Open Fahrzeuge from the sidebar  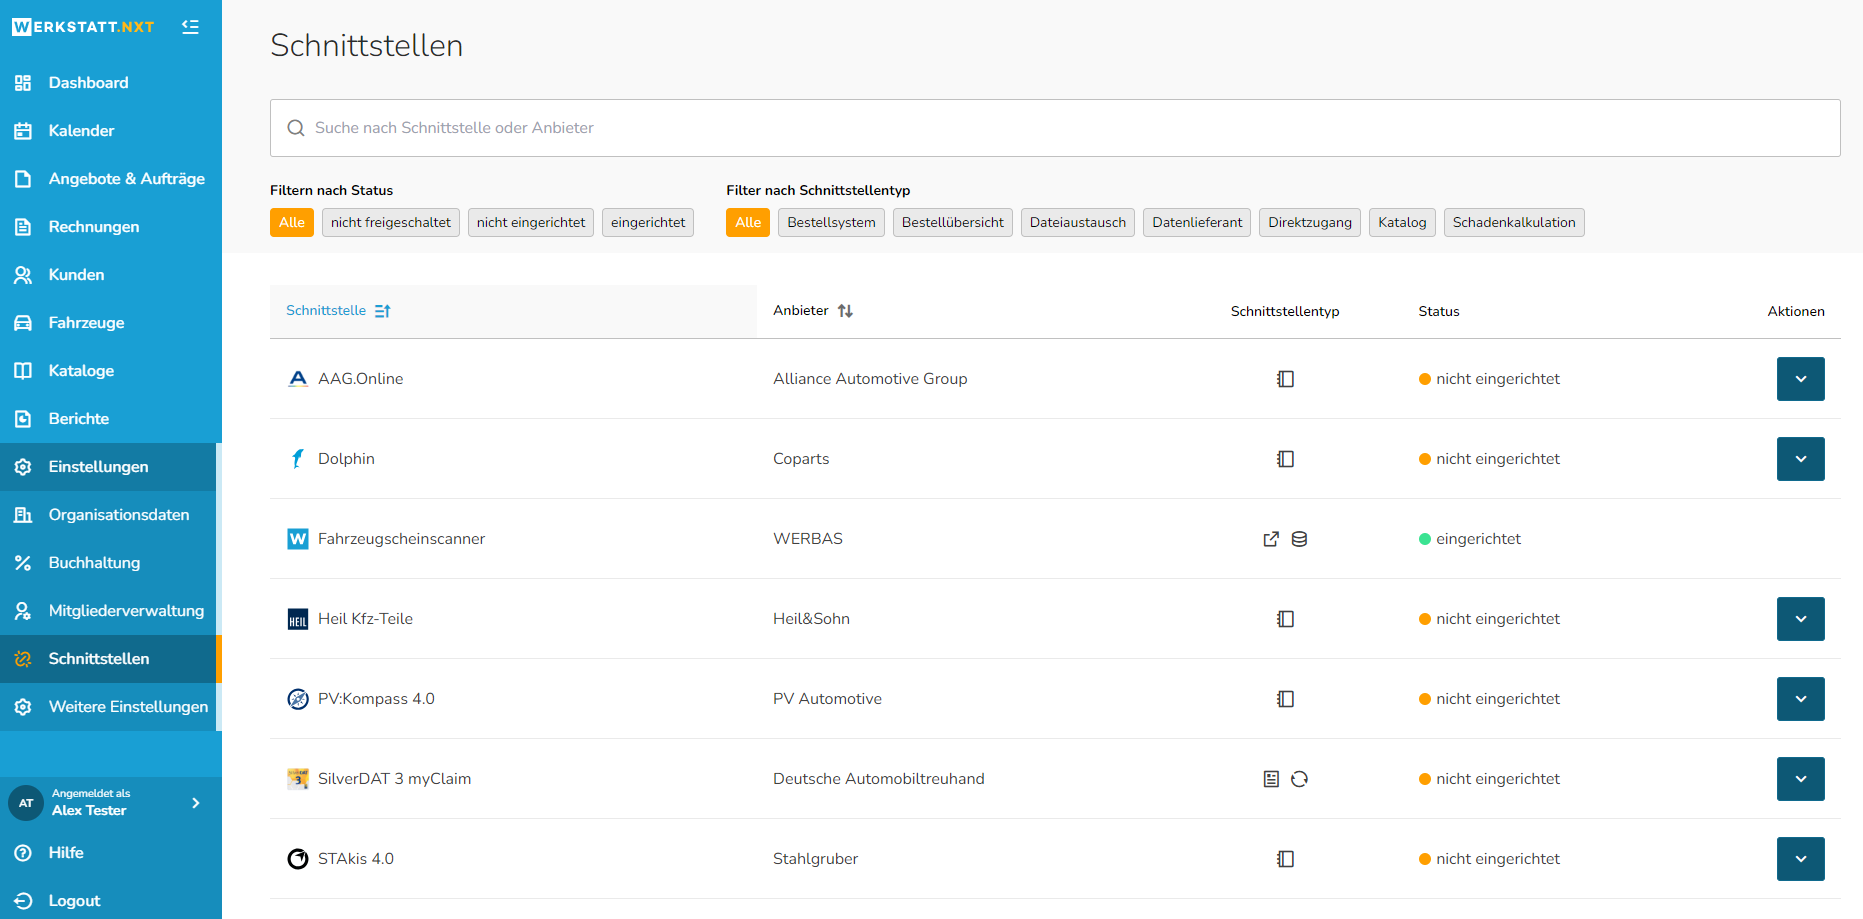click(x=111, y=323)
